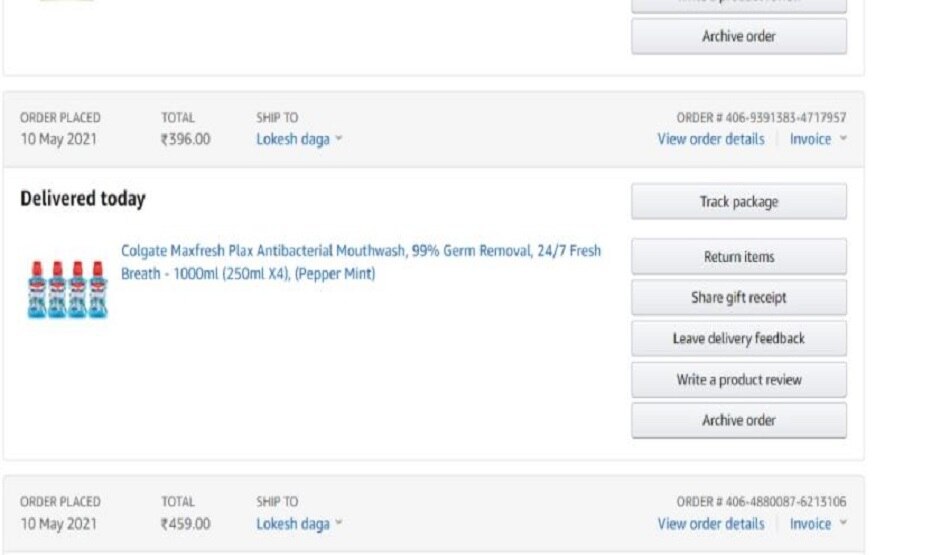Click the ₹396.00 order total
Screen dimensions: 950x555
click(185, 139)
